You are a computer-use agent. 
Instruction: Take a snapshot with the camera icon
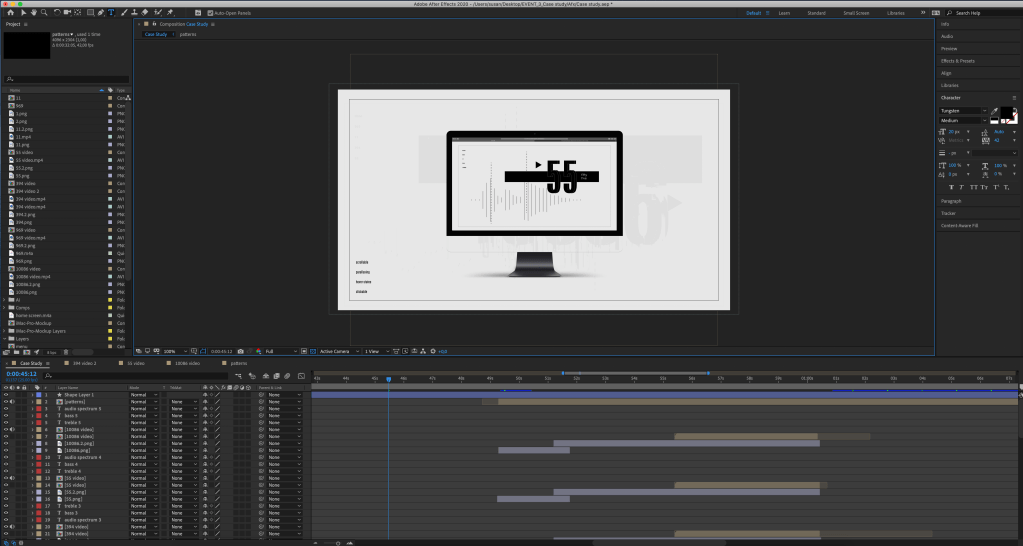pyautogui.click(x=241, y=351)
